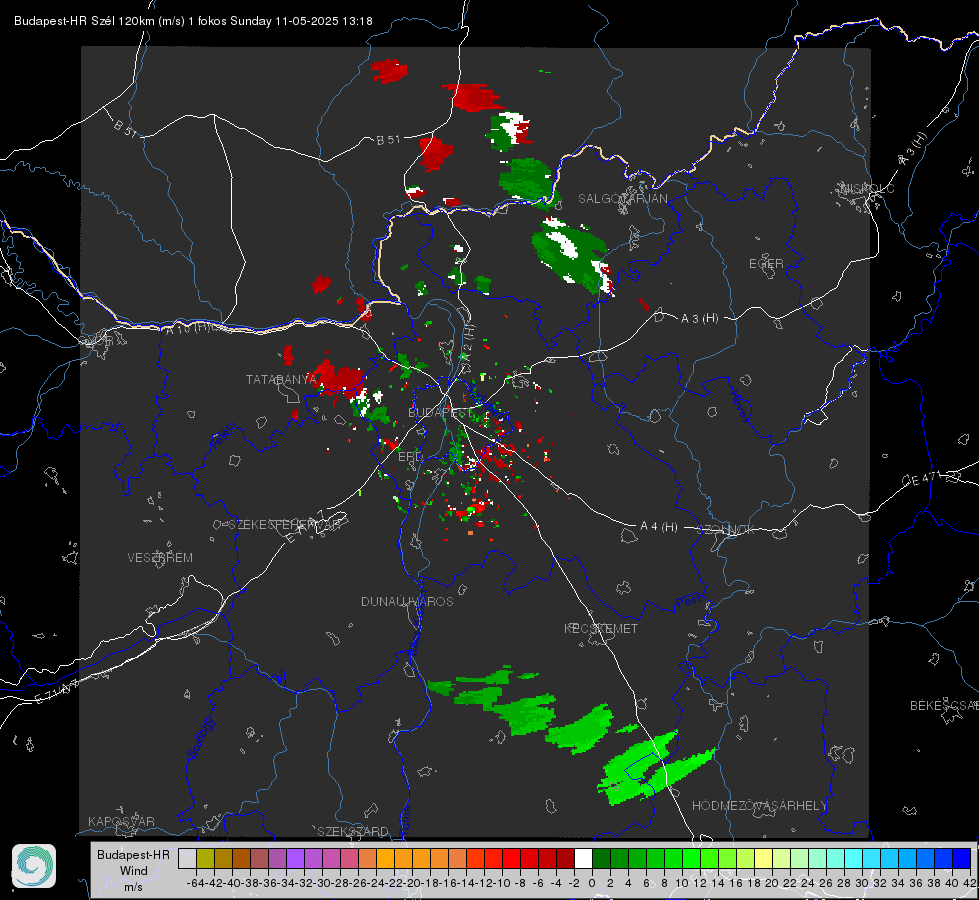Click the blue 'Heves' county label
The image size is (979, 900).
[x=739, y=405]
